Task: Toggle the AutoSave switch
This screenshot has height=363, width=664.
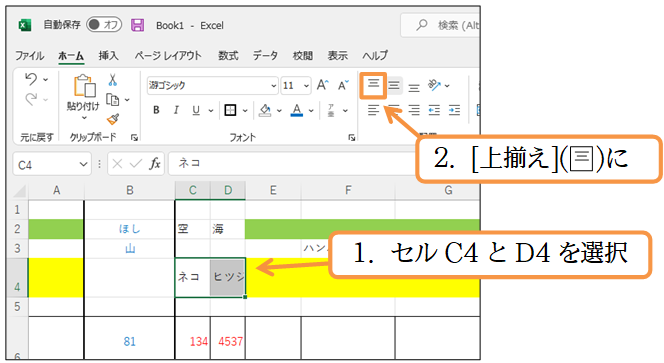Action: (x=104, y=25)
